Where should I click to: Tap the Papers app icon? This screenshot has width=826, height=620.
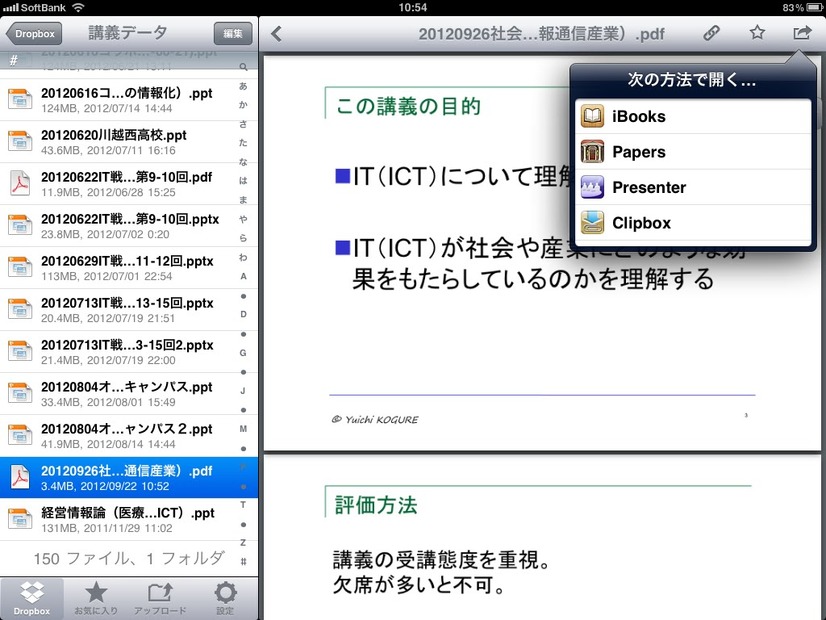[592, 152]
